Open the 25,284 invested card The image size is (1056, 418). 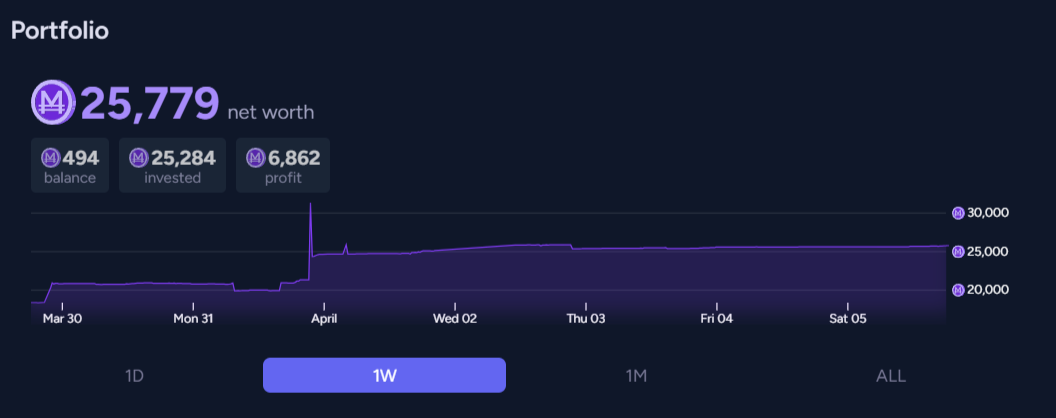coord(172,166)
